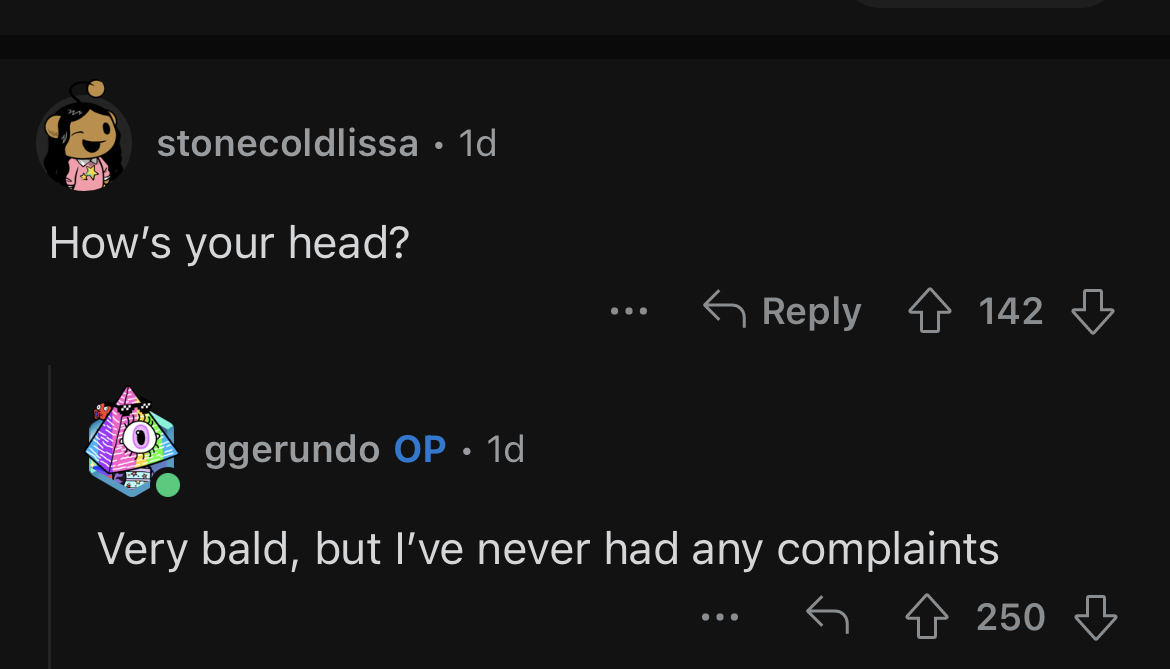Visit the ggerundo username link
Image resolution: width=1170 pixels, height=669 pixels.
click(292, 450)
